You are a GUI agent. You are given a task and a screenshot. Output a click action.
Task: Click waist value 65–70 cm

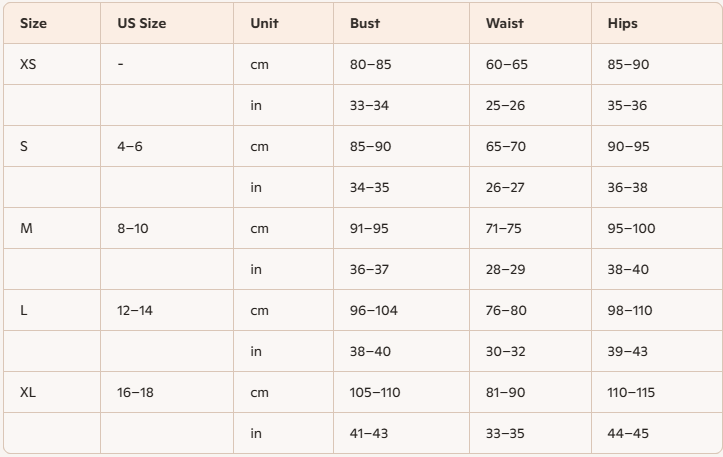point(506,146)
